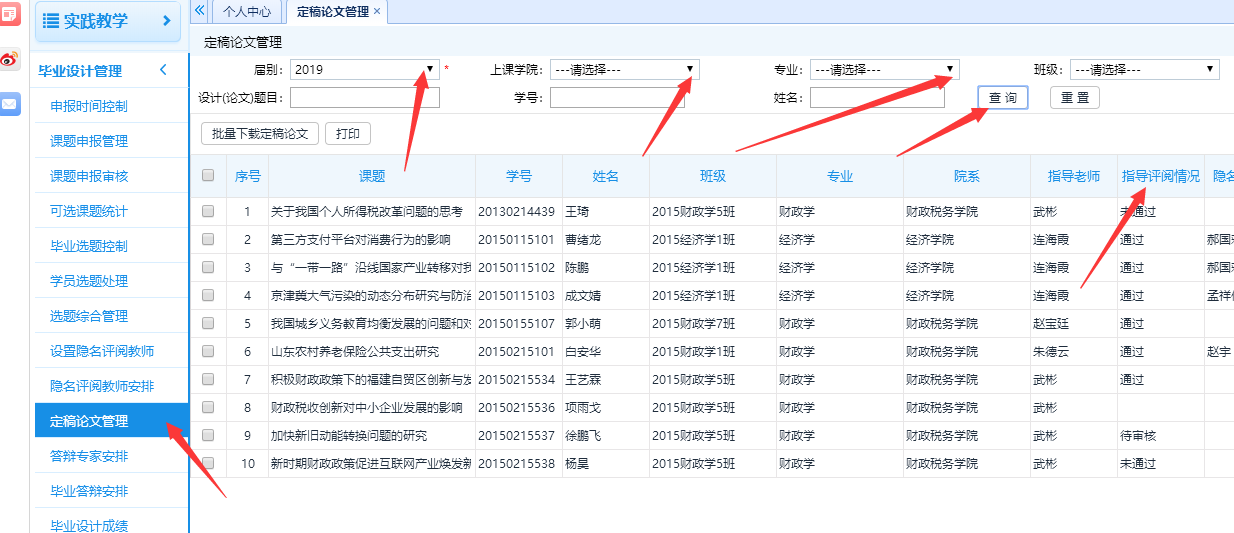Check the box for row 1 王琦
Viewport: 1234px width, 533px height.
[x=208, y=211]
